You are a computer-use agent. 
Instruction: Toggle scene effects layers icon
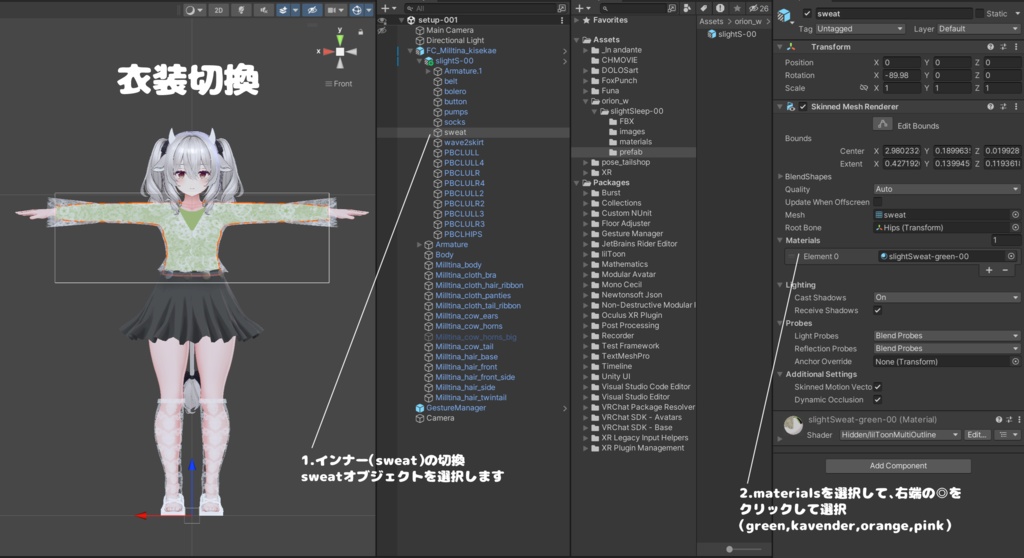tap(283, 10)
